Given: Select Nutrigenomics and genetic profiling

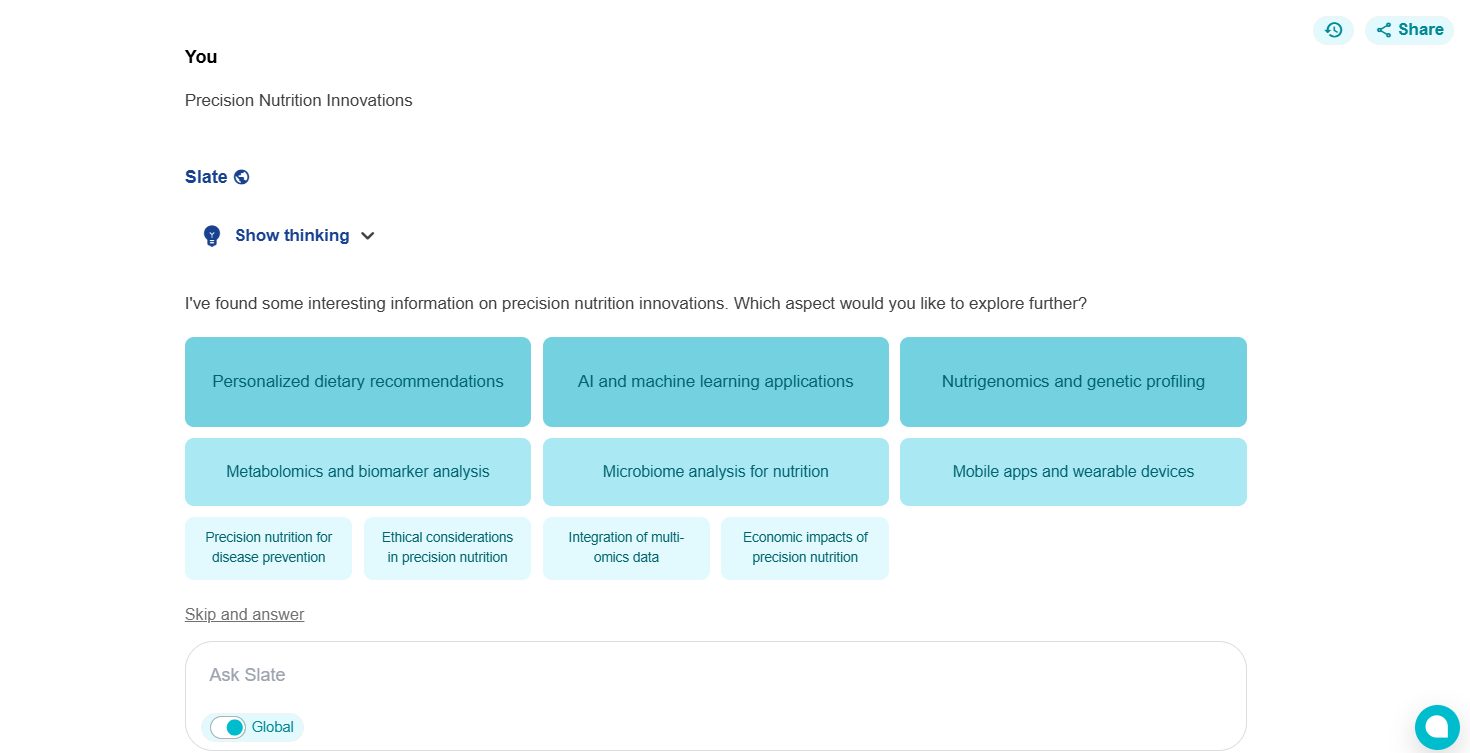Looking at the screenshot, I should click(1073, 382).
